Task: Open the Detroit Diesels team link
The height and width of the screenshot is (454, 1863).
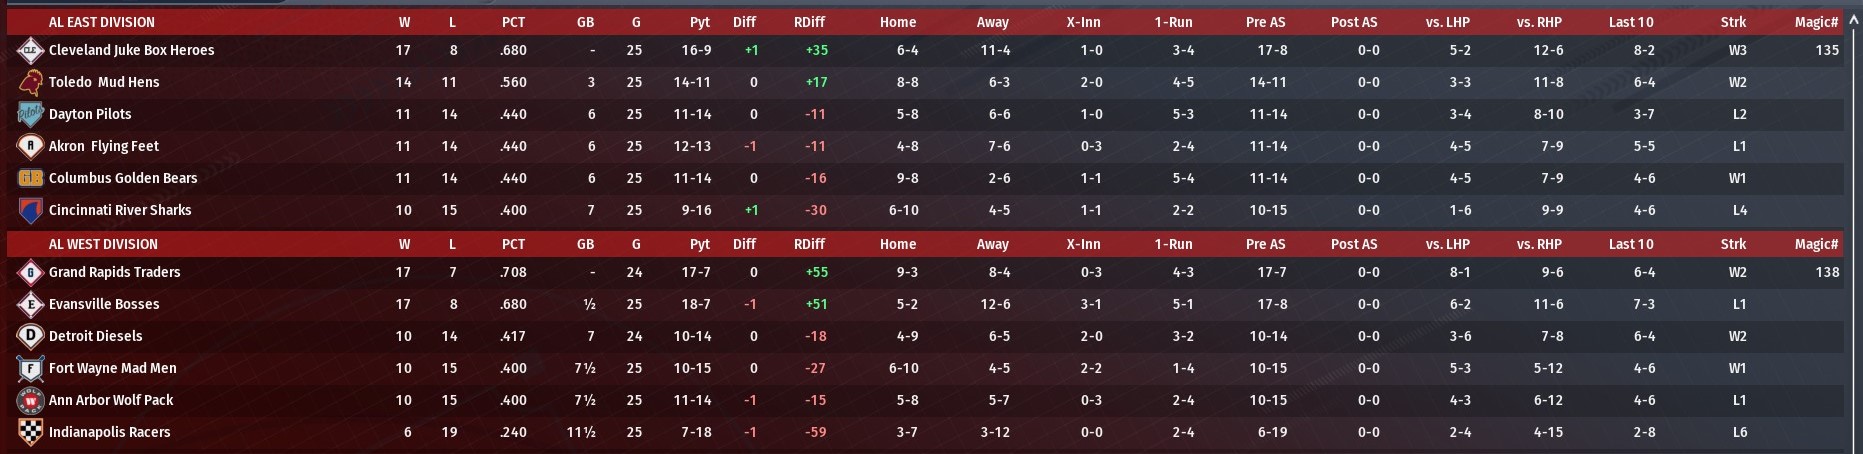Action: click(96, 336)
